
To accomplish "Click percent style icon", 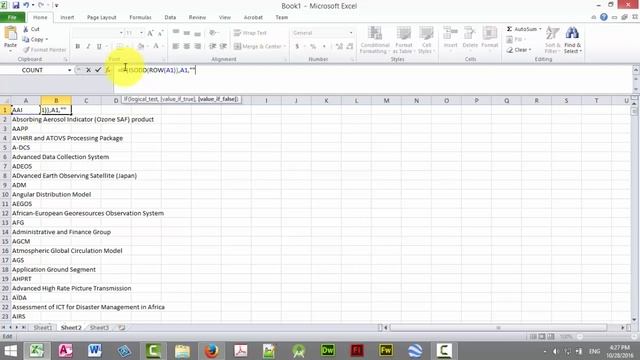I will pyautogui.click(x=313, y=47).
